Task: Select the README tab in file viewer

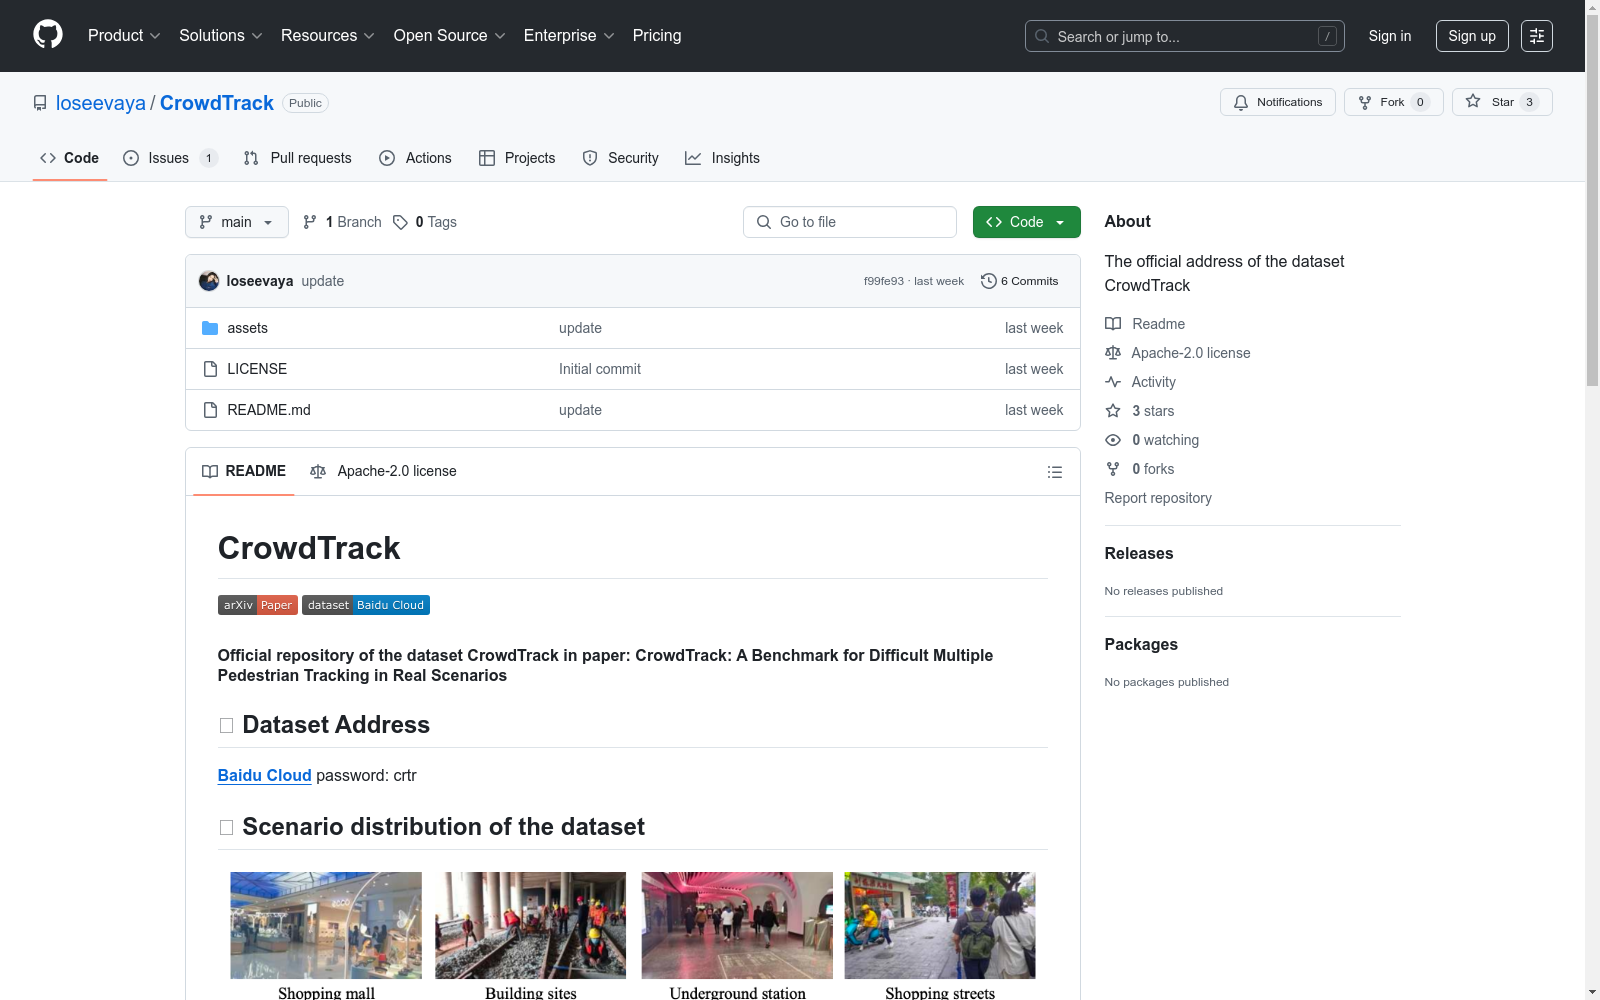Action: pyautogui.click(x=244, y=471)
